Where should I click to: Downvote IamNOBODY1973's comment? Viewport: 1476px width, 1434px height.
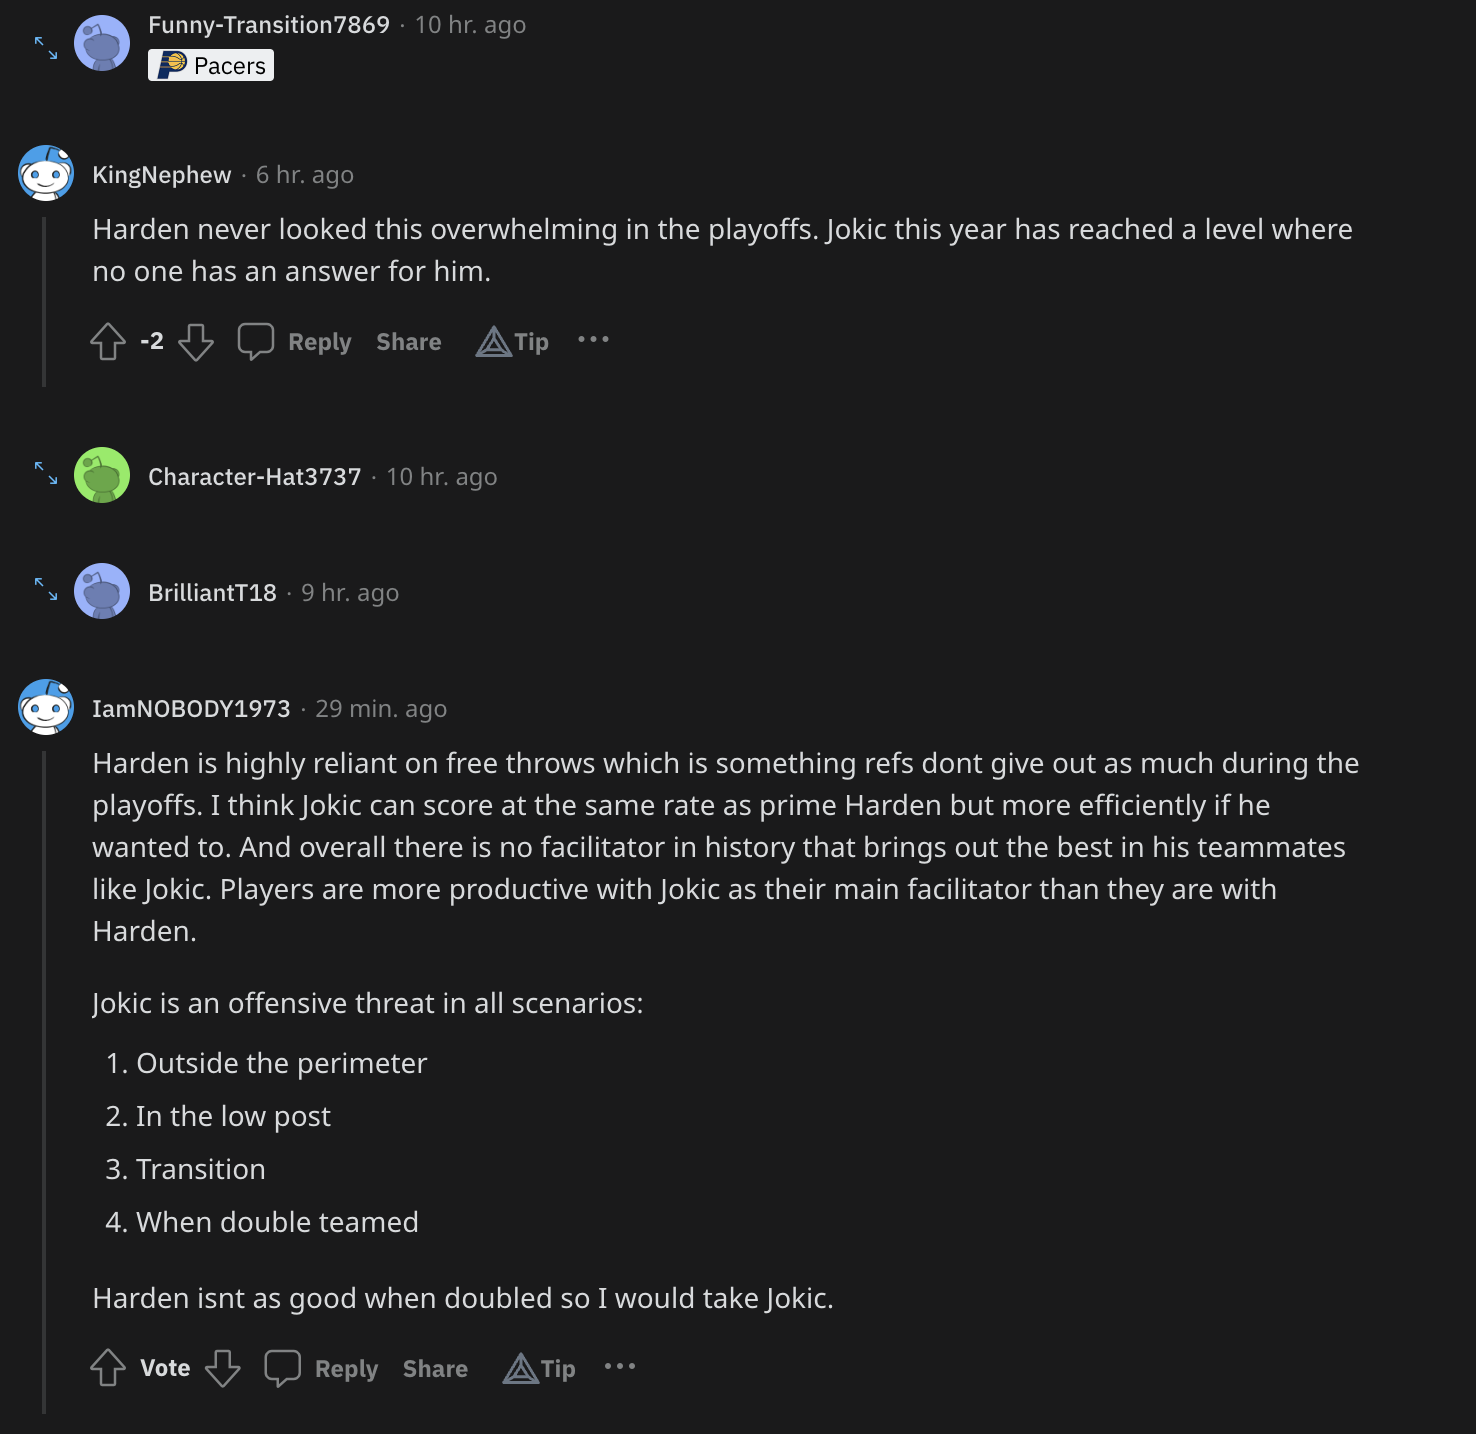pyautogui.click(x=223, y=1368)
